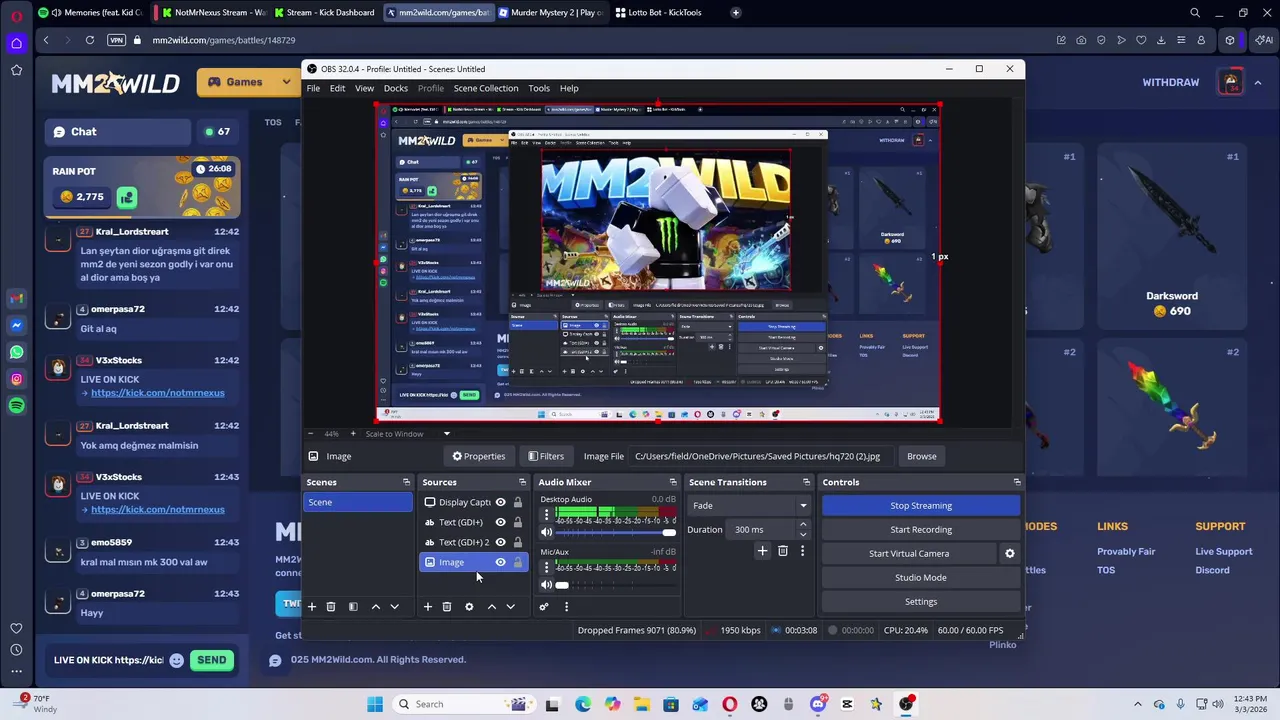Open emoji picker in chat box
The width and height of the screenshot is (1280, 720).
(x=177, y=660)
